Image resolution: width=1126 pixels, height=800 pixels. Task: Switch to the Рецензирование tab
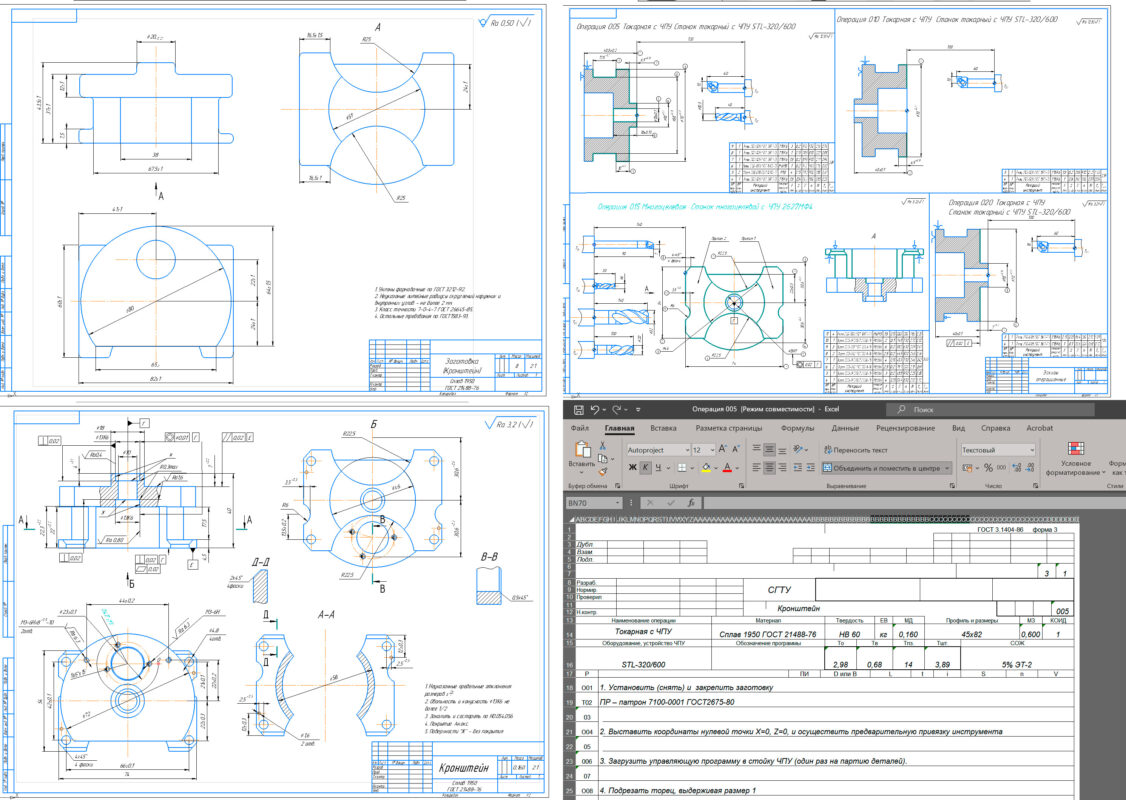905,428
